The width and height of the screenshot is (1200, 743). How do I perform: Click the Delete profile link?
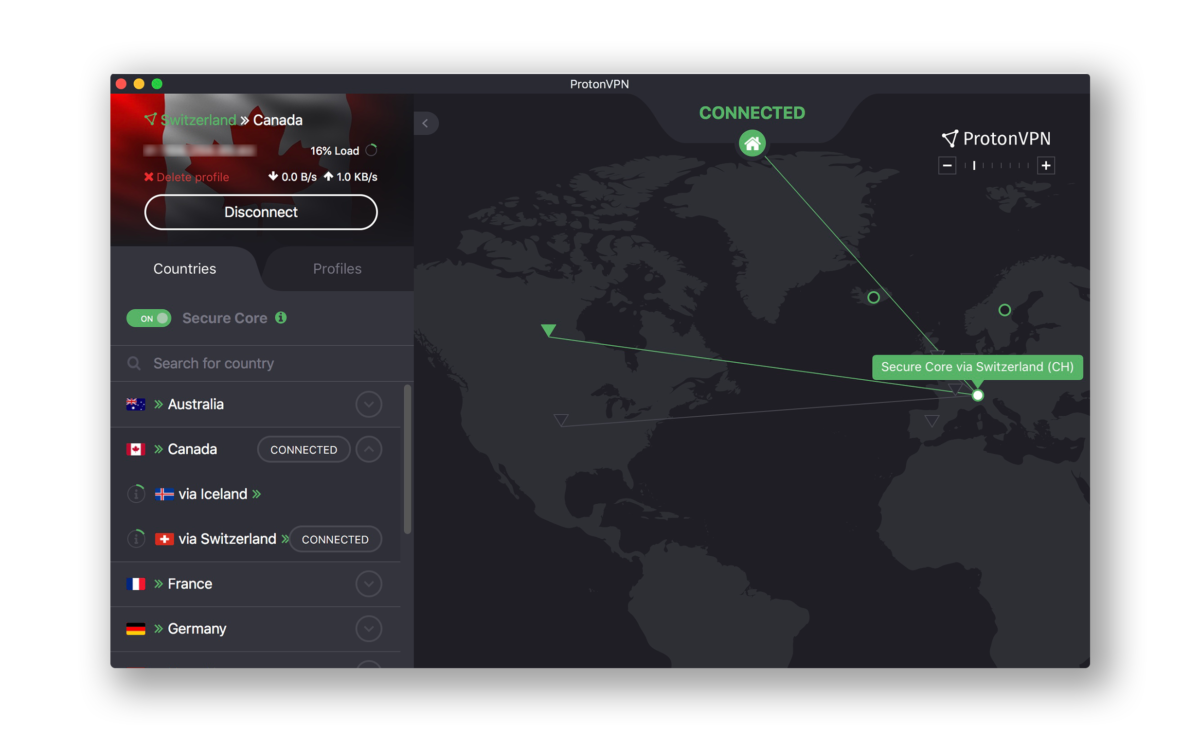coord(186,177)
